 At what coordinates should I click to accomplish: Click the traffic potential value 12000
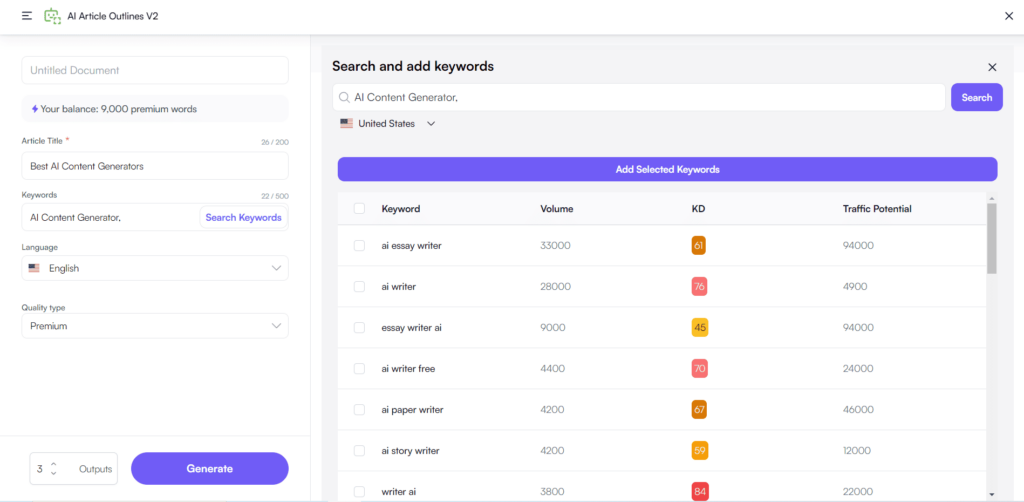pyautogui.click(x=858, y=450)
